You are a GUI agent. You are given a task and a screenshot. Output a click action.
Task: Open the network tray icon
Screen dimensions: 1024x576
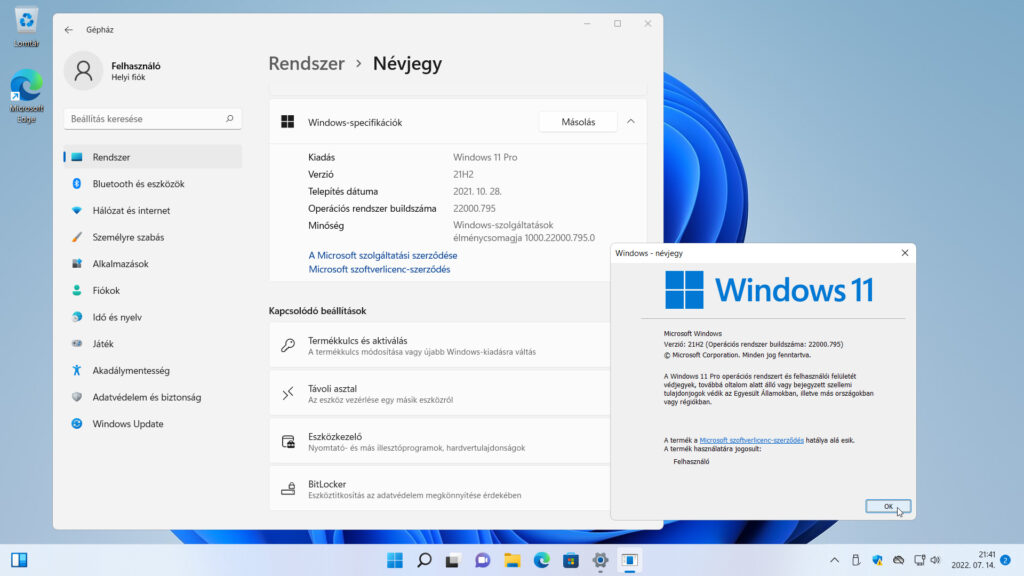pos(920,560)
